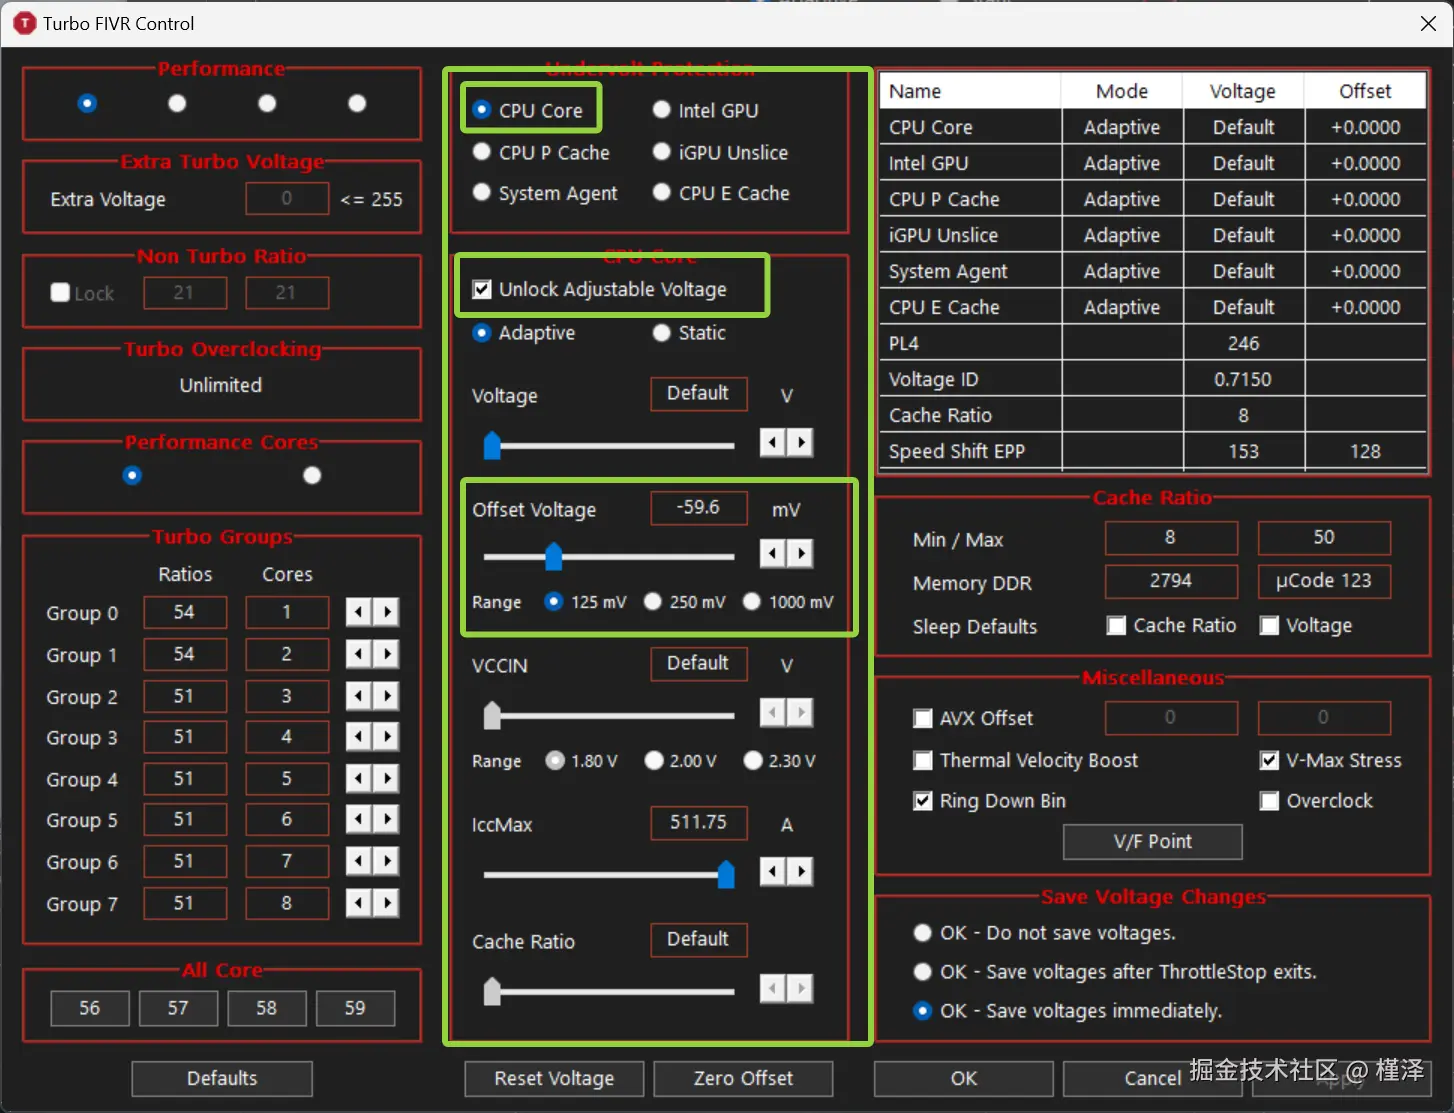Click the Cancel button
1454x1113 pixels.
coord(1153,1079)
